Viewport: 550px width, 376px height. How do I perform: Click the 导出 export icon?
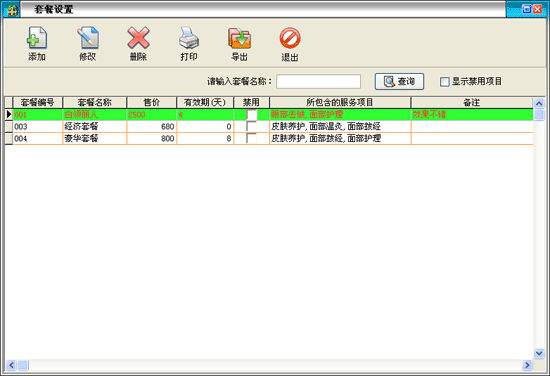240,38
